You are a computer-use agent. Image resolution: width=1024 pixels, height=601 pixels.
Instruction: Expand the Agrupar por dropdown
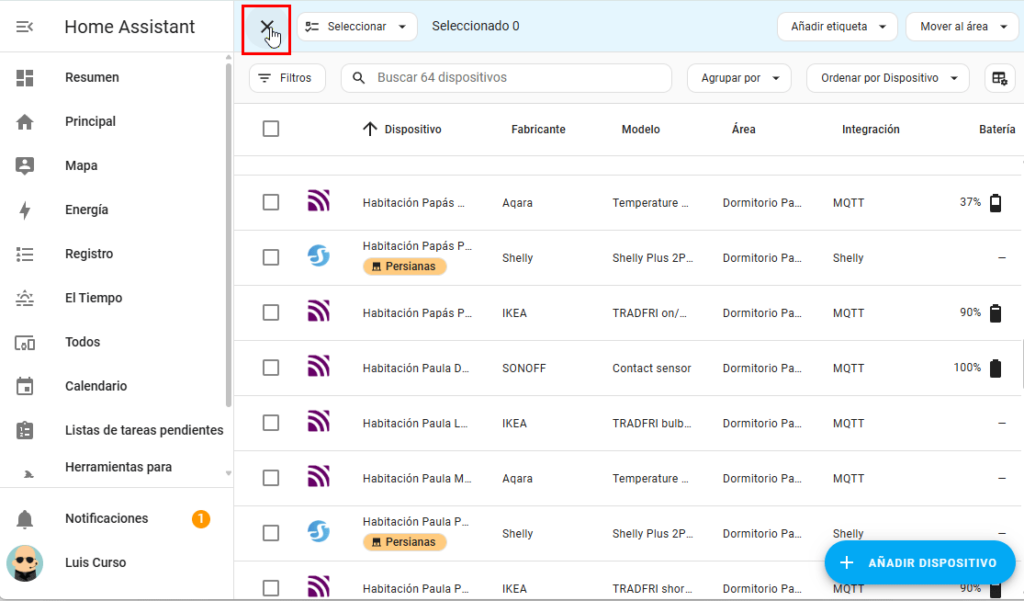[739, 78]
